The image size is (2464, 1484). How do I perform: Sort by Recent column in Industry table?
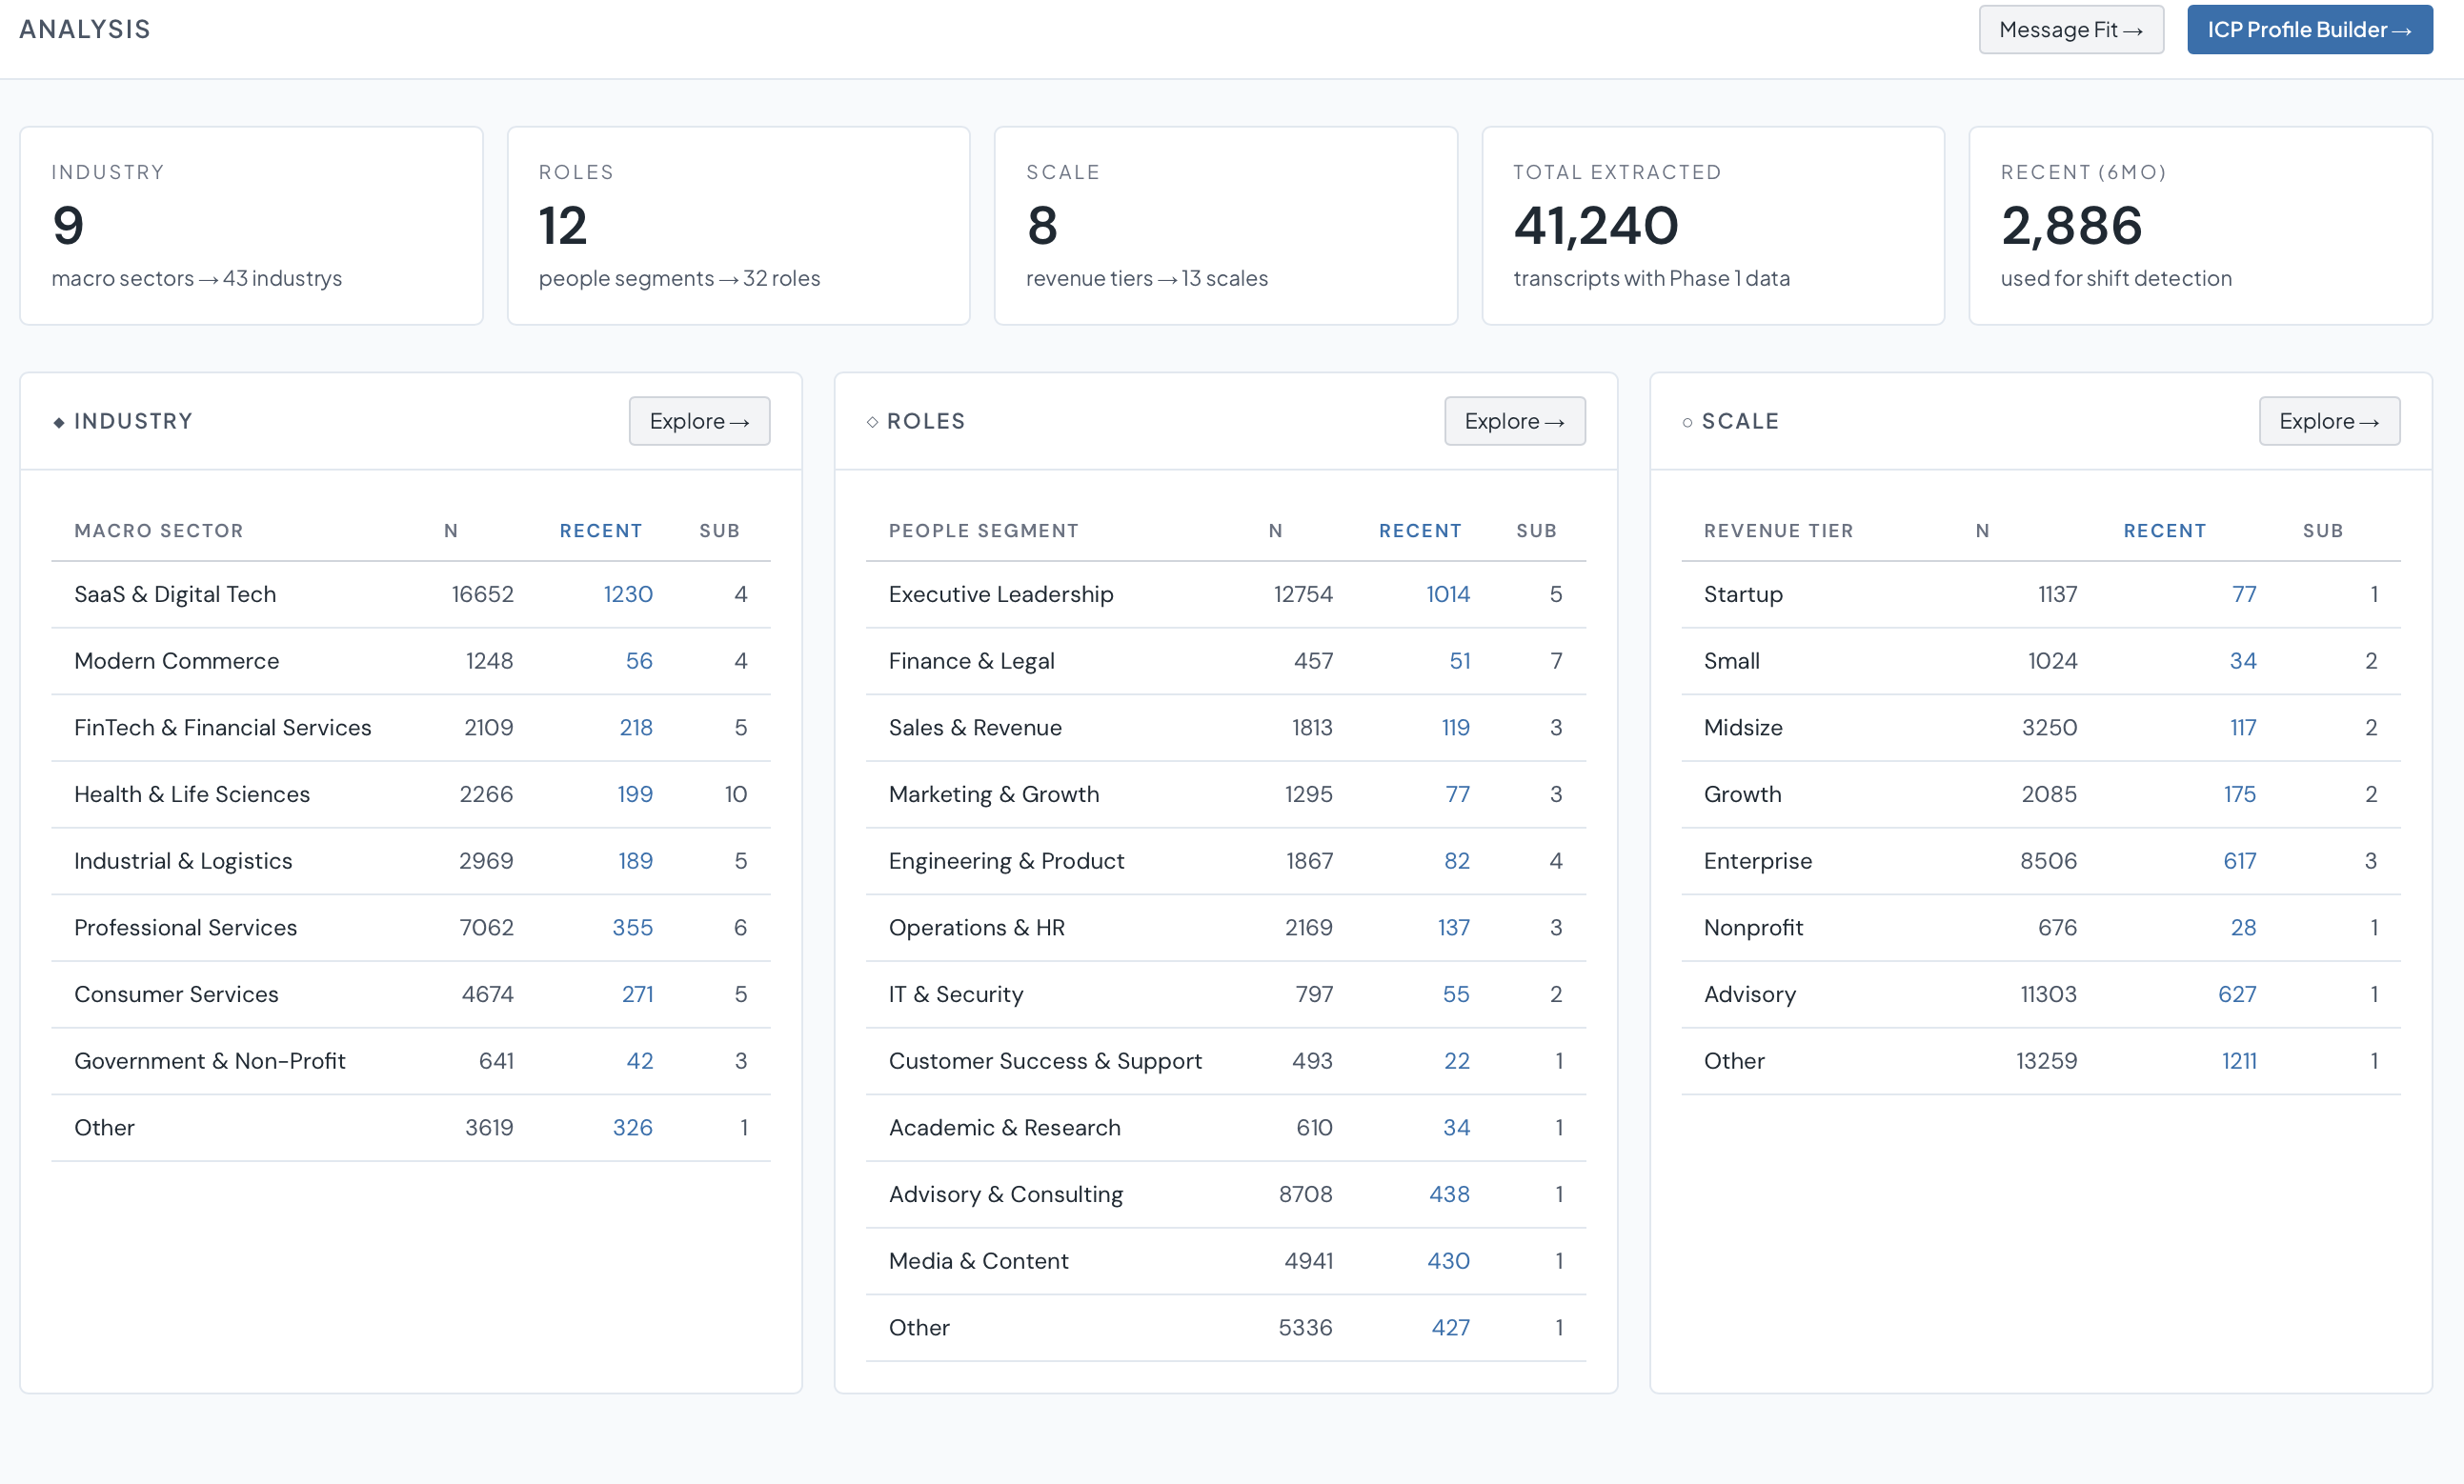pos(600,531)
